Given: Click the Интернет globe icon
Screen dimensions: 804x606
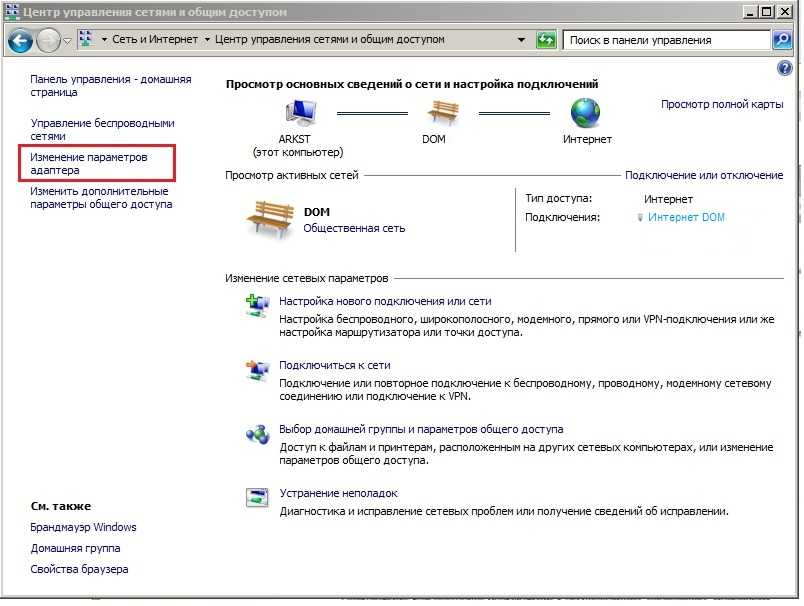Looking at the screenshot, I should pyautogui.click(x=586, y=113).
